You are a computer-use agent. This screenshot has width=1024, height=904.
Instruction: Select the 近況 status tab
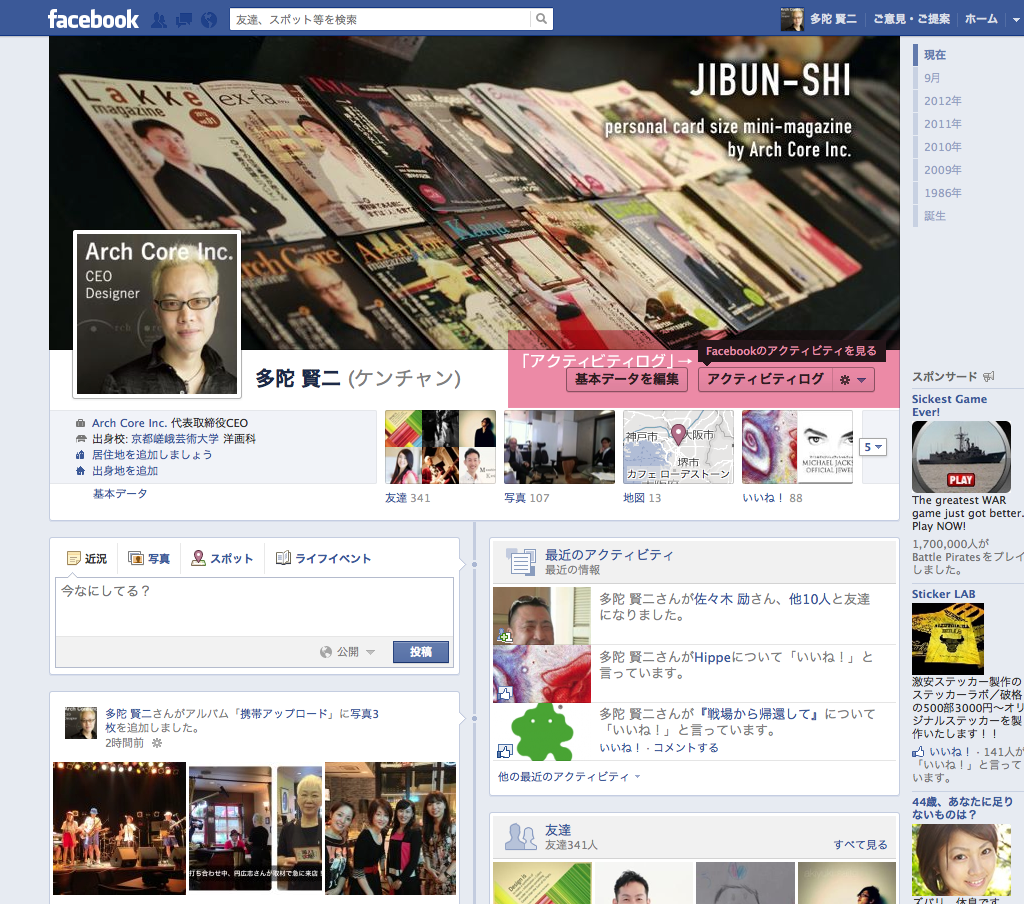[x=87, y=558]
